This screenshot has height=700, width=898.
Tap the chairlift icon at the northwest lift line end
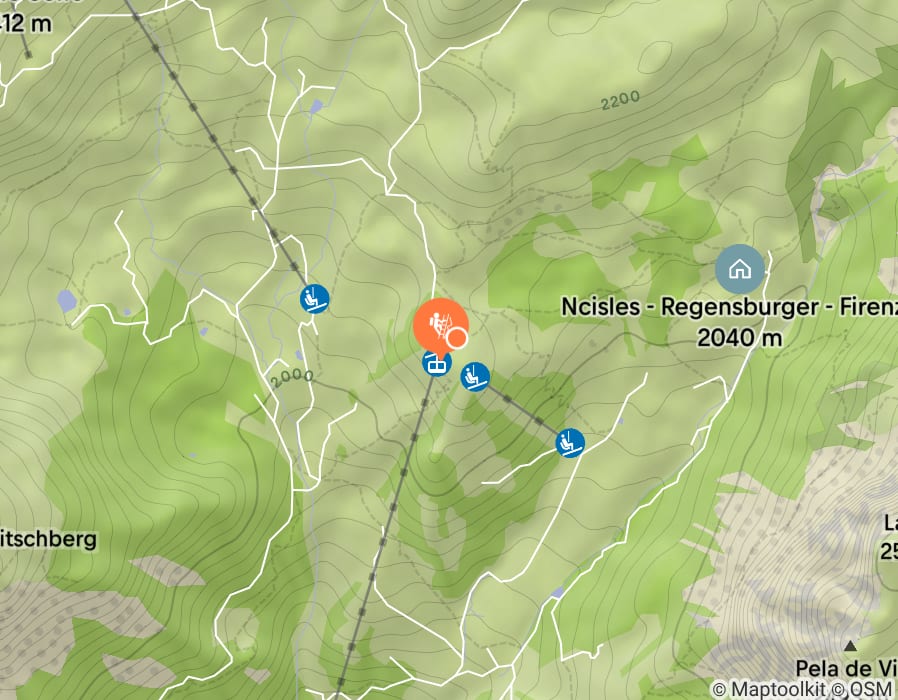[x=314, y=298]
